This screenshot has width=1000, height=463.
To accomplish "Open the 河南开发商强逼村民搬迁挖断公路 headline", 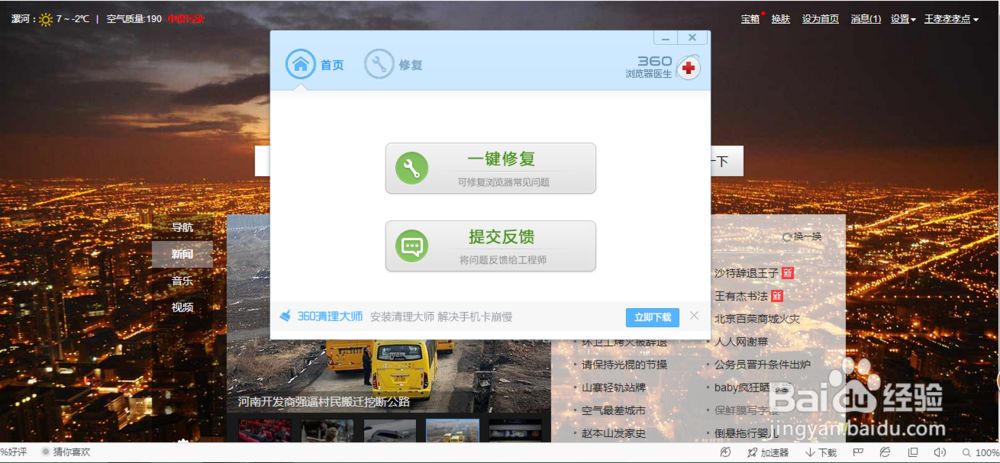I will [324, 403].
